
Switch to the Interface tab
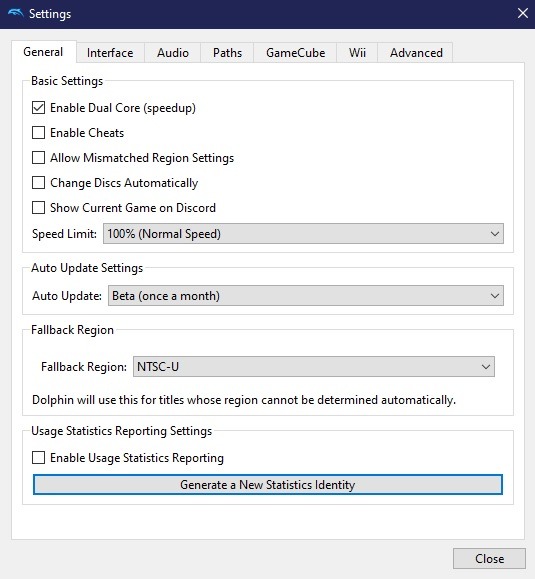pyautogui.click(x=110, y=53)
